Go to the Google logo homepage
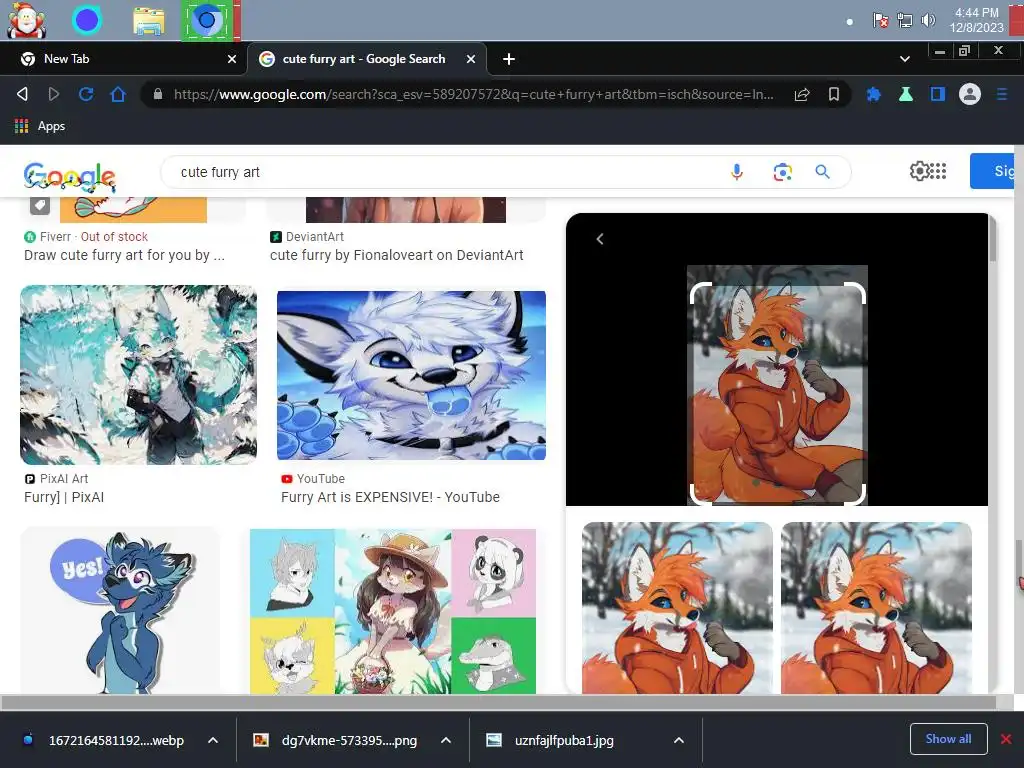 (69, 176)
